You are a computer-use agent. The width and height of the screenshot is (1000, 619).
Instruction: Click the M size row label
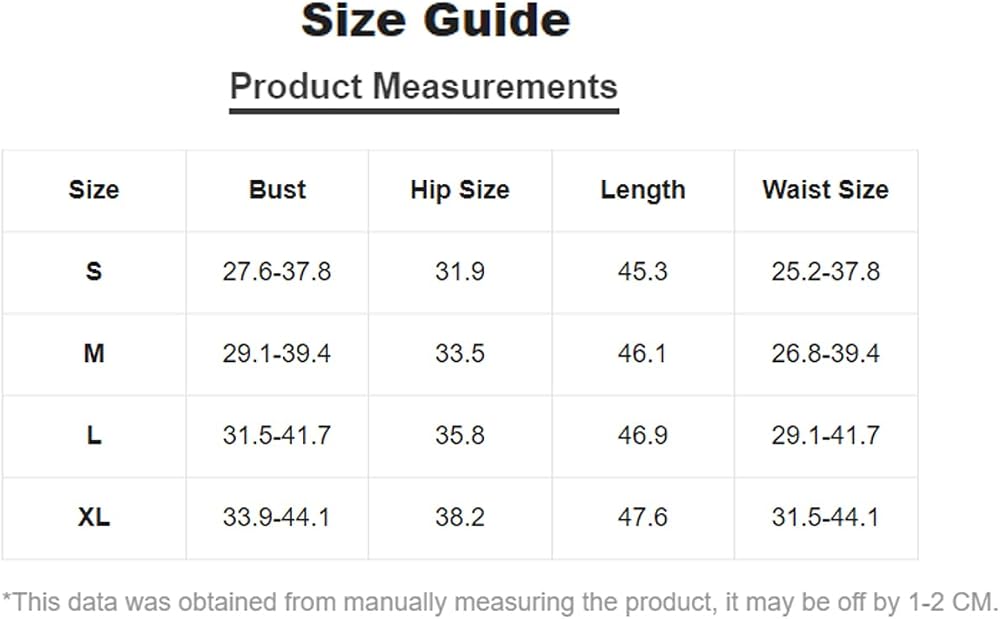pos(94,353)
